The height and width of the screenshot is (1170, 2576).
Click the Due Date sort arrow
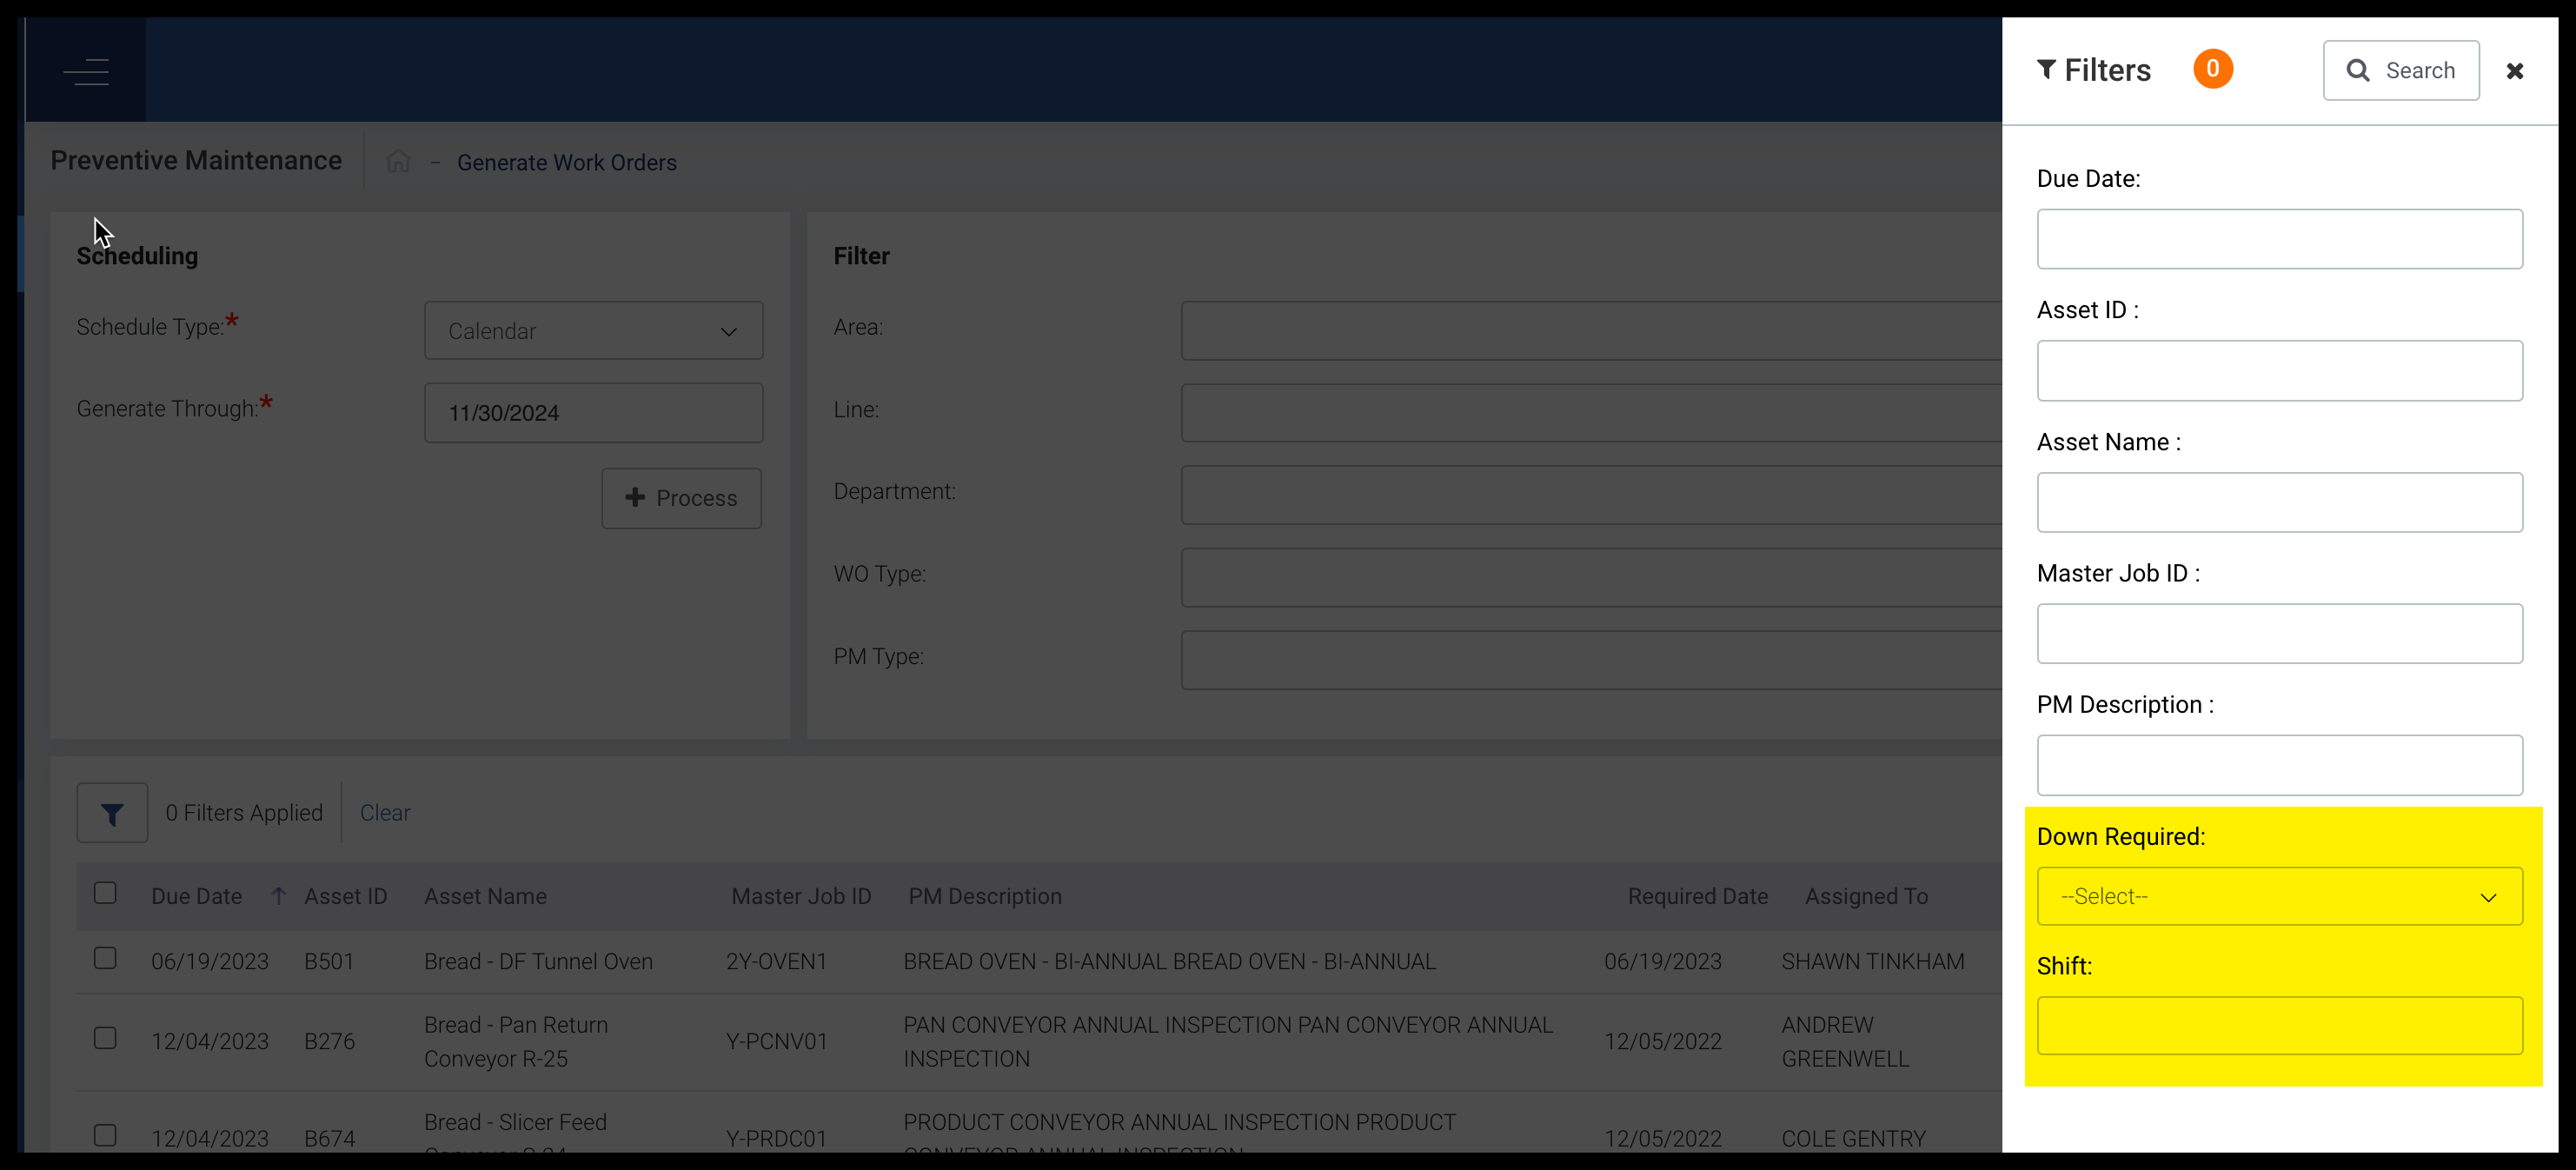pyautogui.click(x=278, y=896)
